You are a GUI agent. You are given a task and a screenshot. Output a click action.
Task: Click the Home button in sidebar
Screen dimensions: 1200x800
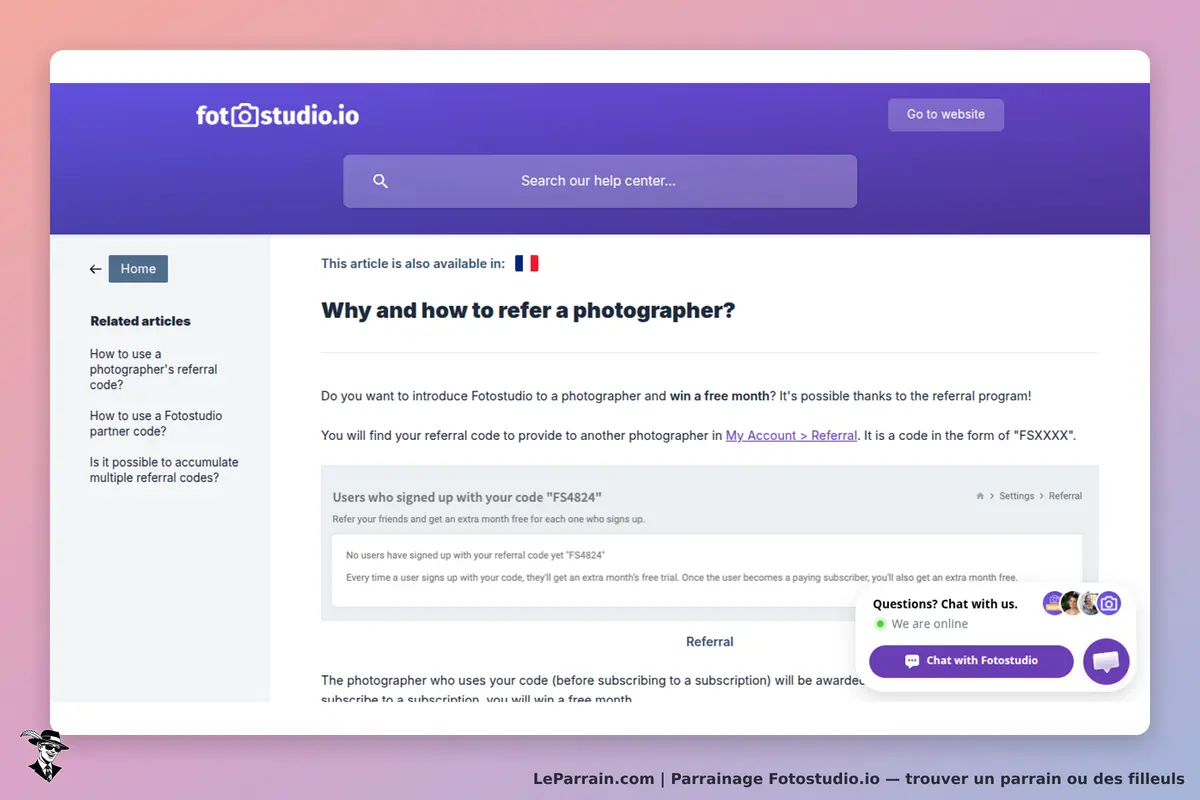coord(138,269)
